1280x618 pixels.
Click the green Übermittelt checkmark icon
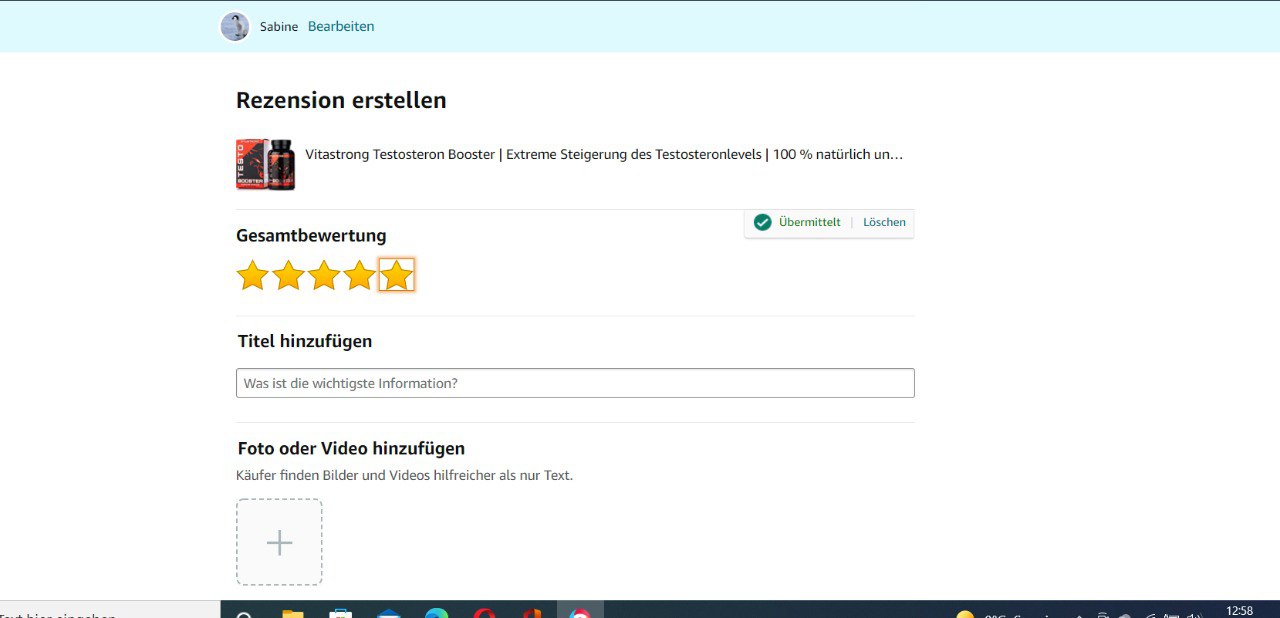point(762,222)
